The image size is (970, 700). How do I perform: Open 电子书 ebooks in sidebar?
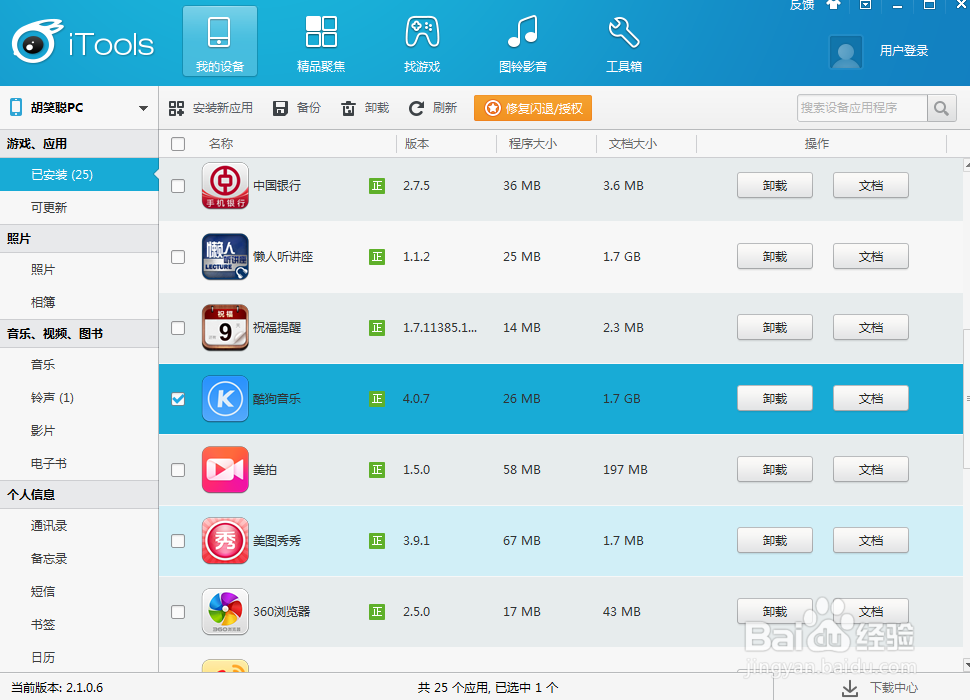tap(79, 463)
